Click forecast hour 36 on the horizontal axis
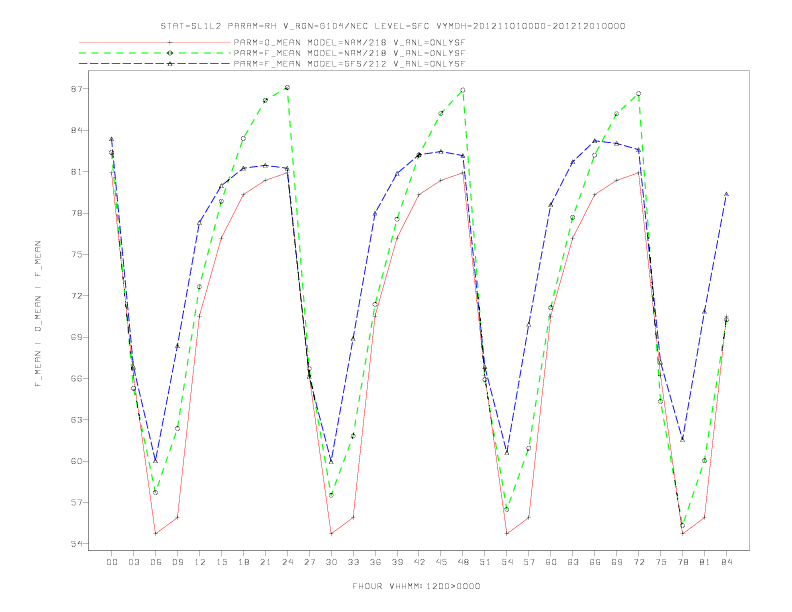This screenshot has height=612, width=792. (x=375, y=562)
